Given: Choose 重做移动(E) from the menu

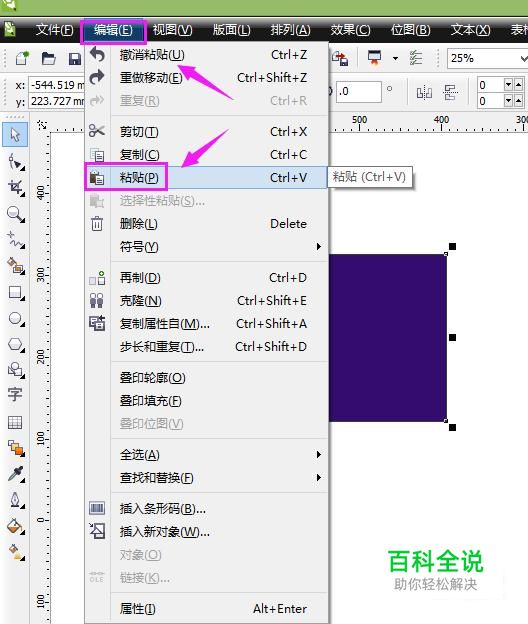Looking at the screenshot, I should coord(207,78).
